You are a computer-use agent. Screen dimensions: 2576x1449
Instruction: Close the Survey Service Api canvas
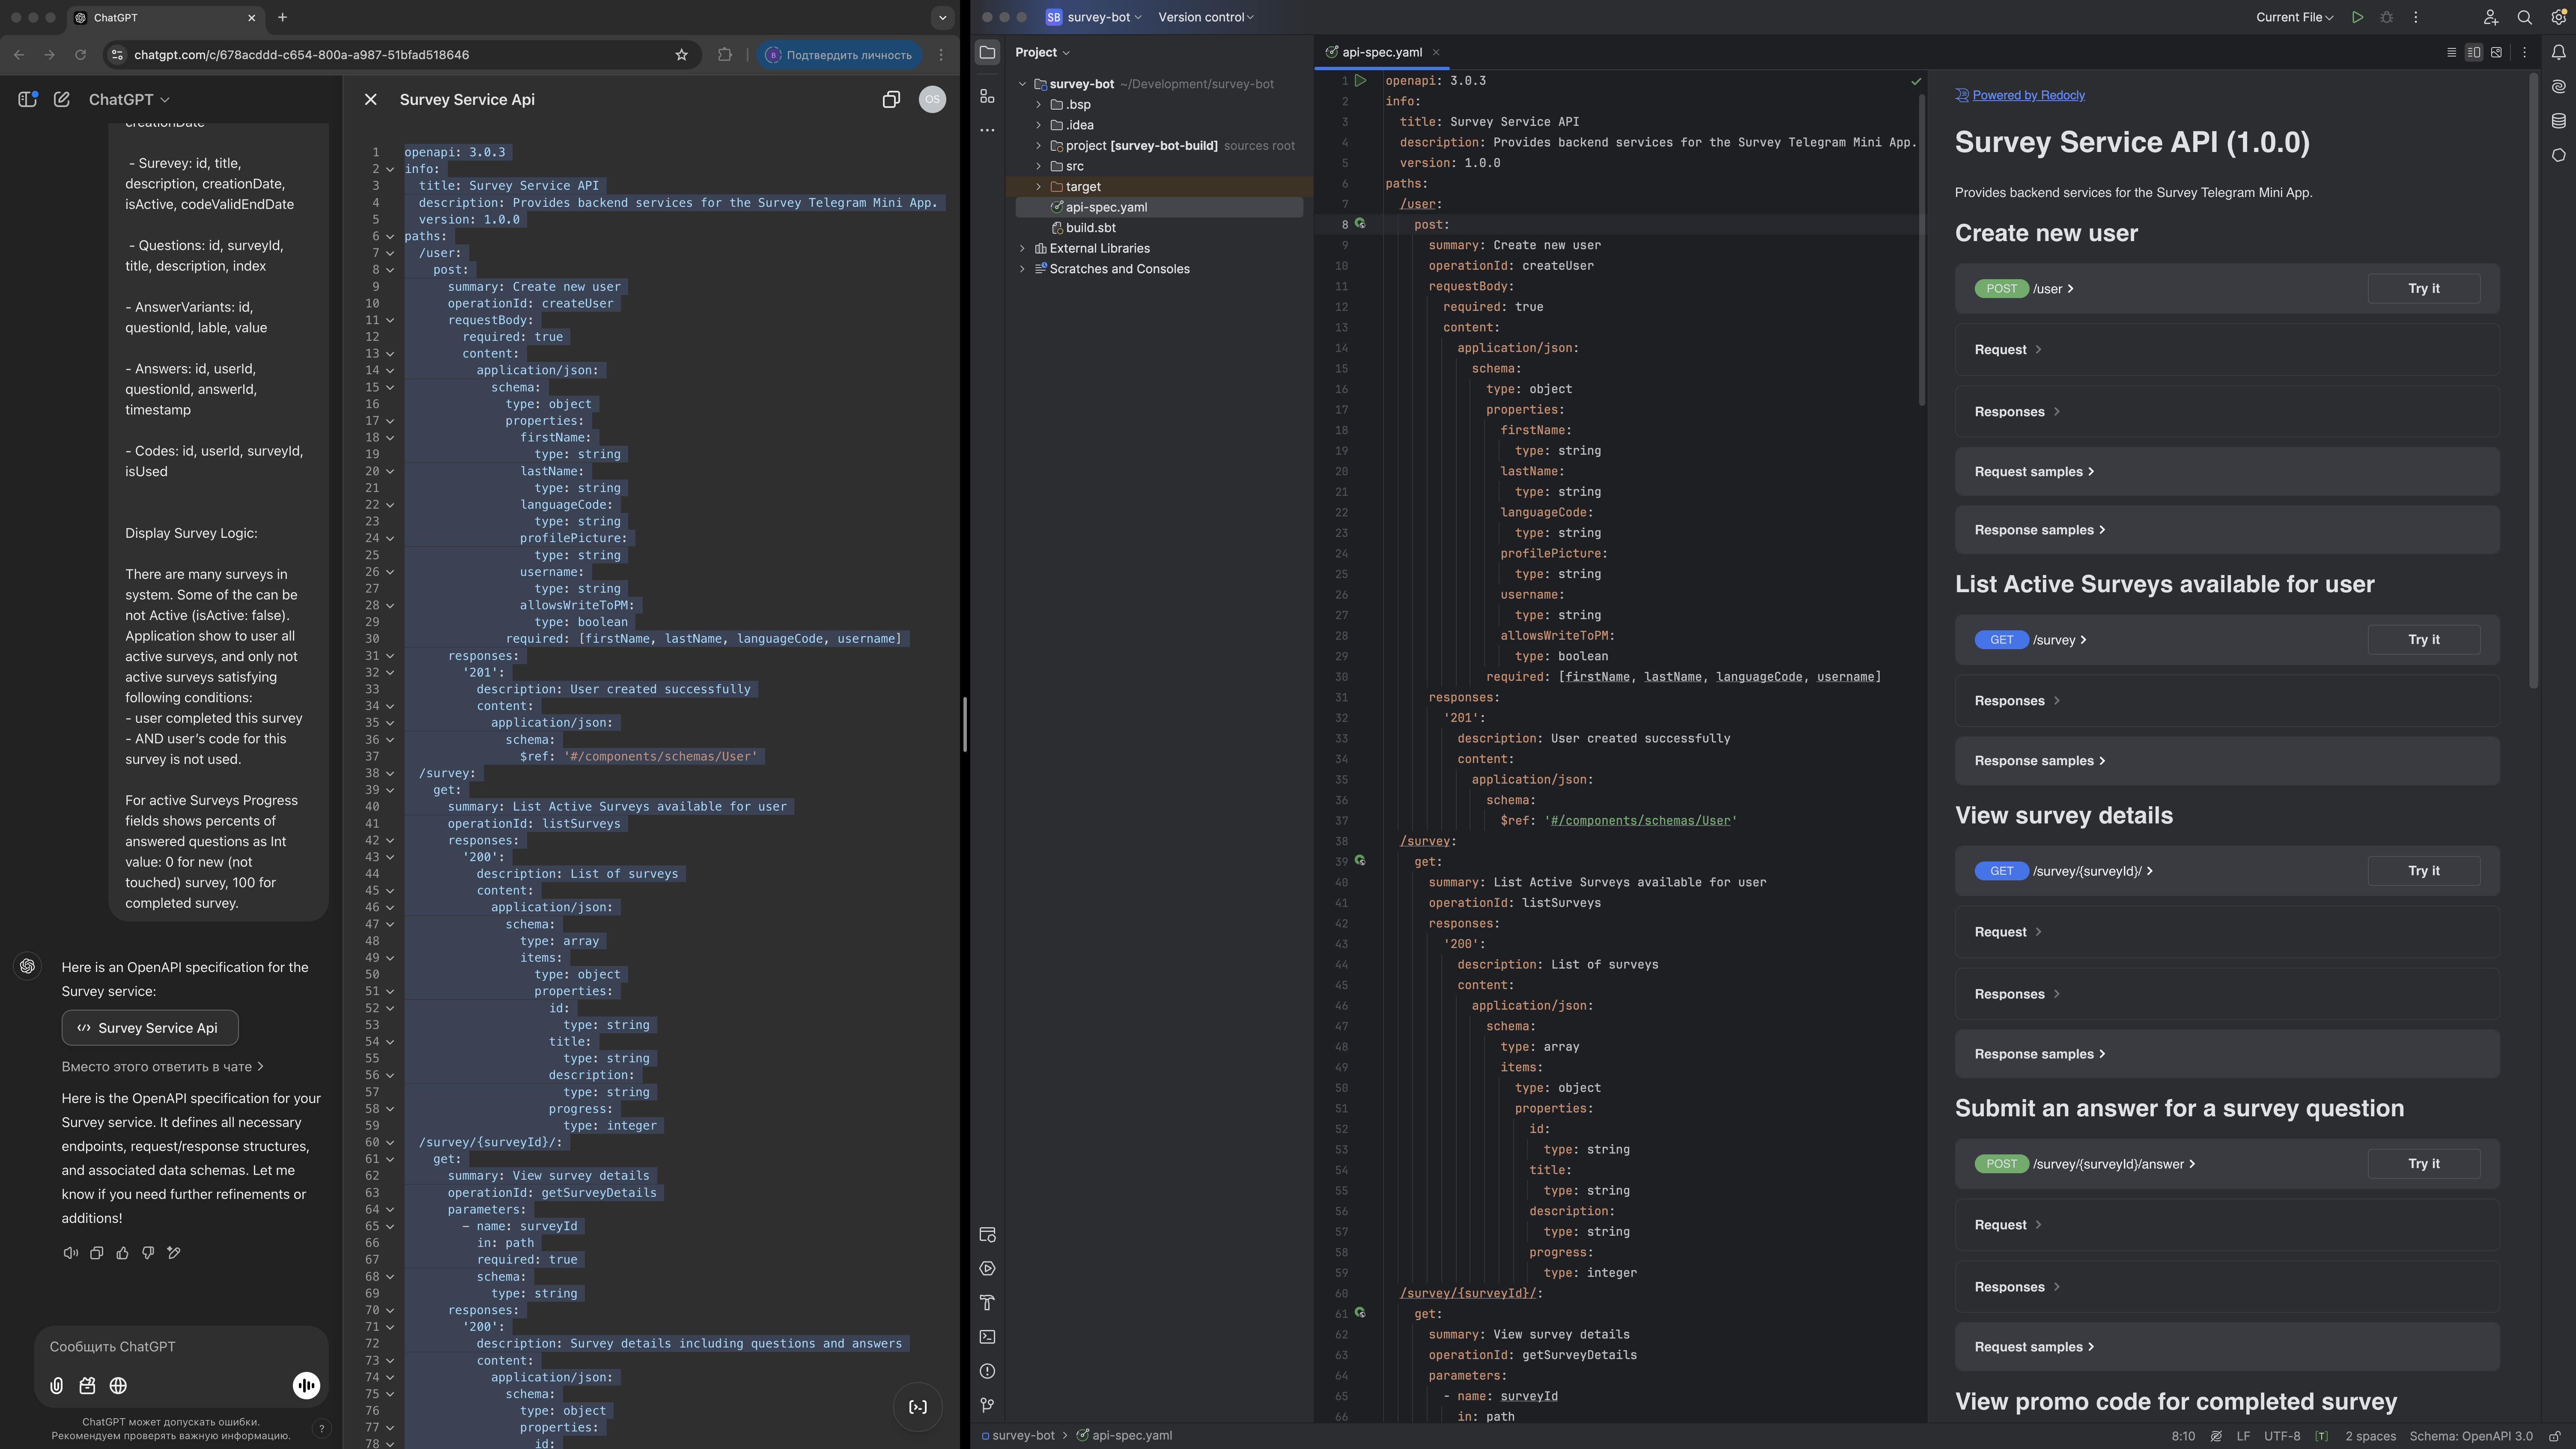point(371,99)
